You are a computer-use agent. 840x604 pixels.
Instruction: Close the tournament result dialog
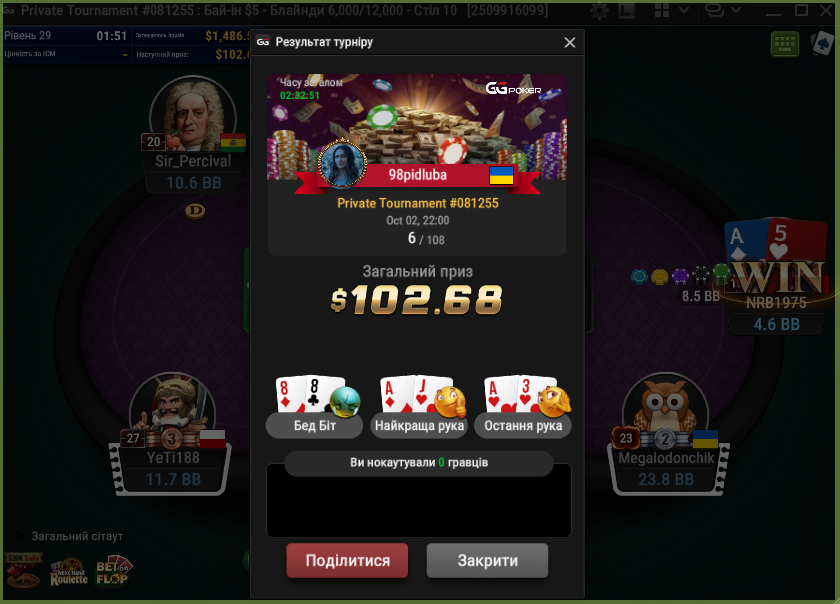(569, 42)
